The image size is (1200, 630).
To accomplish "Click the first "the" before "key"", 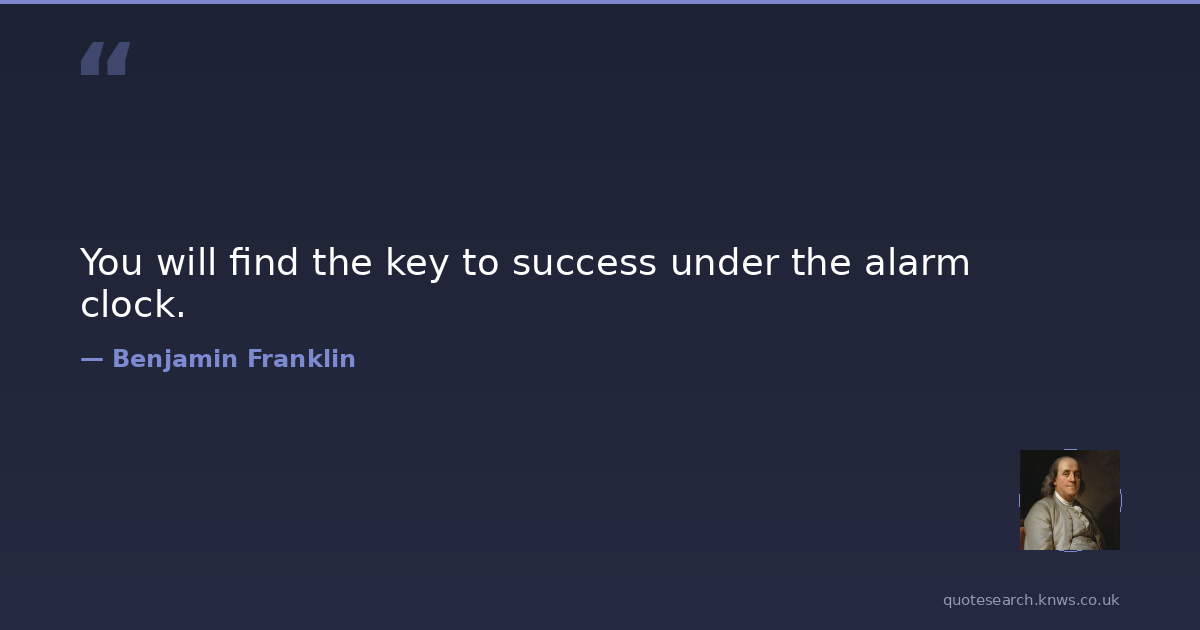I will (342, 263).
